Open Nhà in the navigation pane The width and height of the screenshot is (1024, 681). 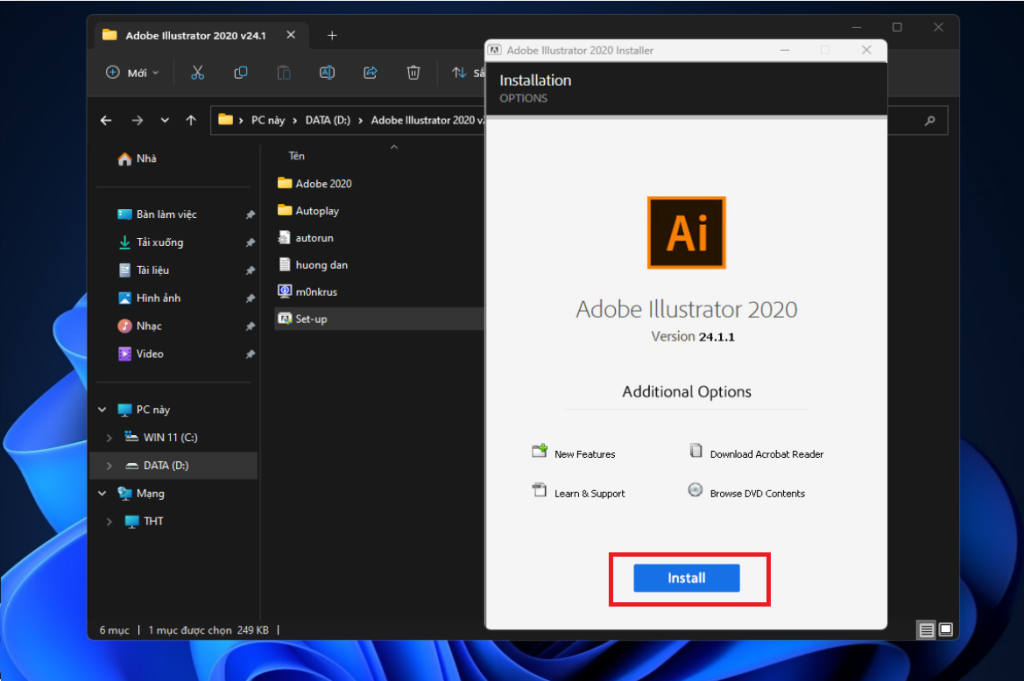(x=137, y=159)
